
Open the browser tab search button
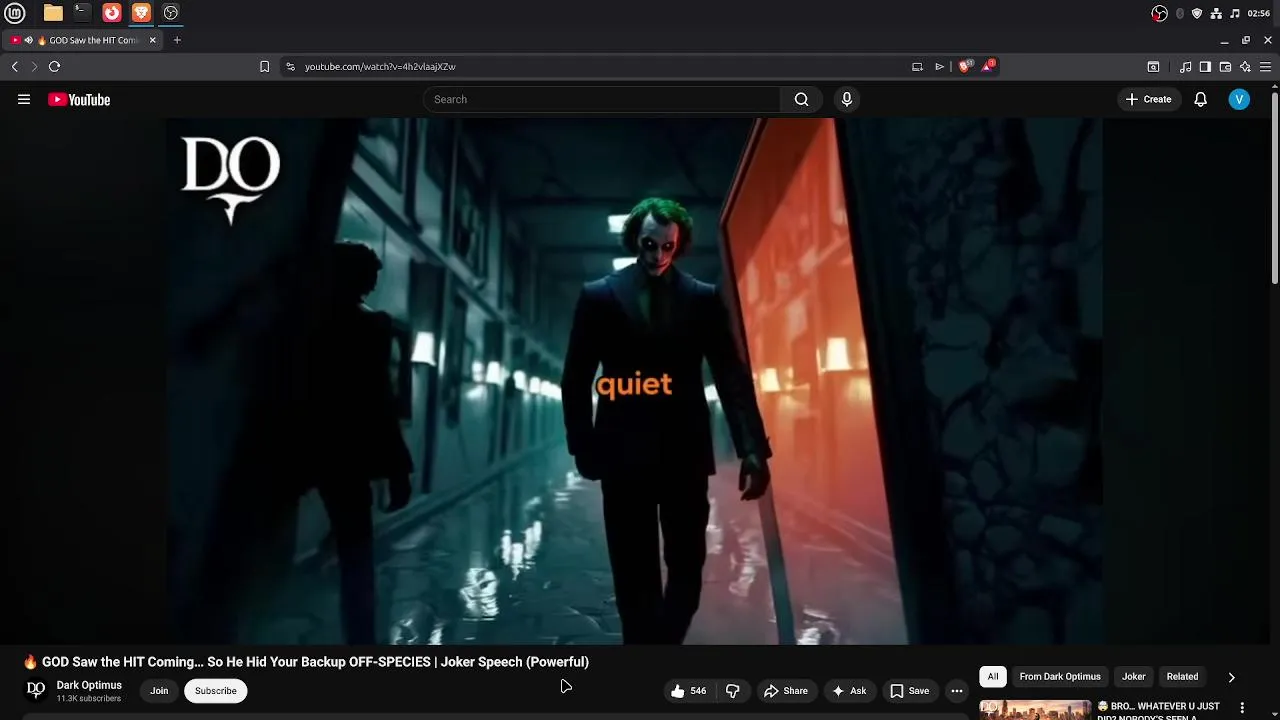[x=1153, y=66]
